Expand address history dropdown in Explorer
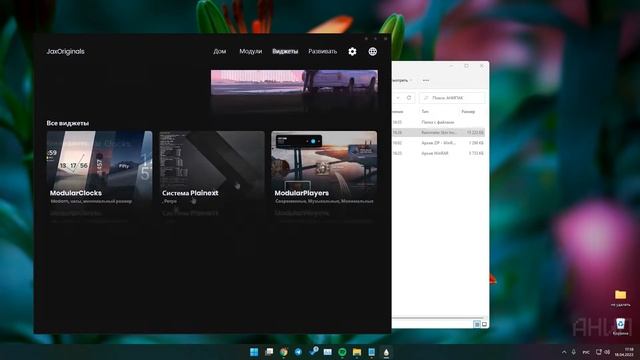This screenshot has height=360, width=640. coord(398,98)
